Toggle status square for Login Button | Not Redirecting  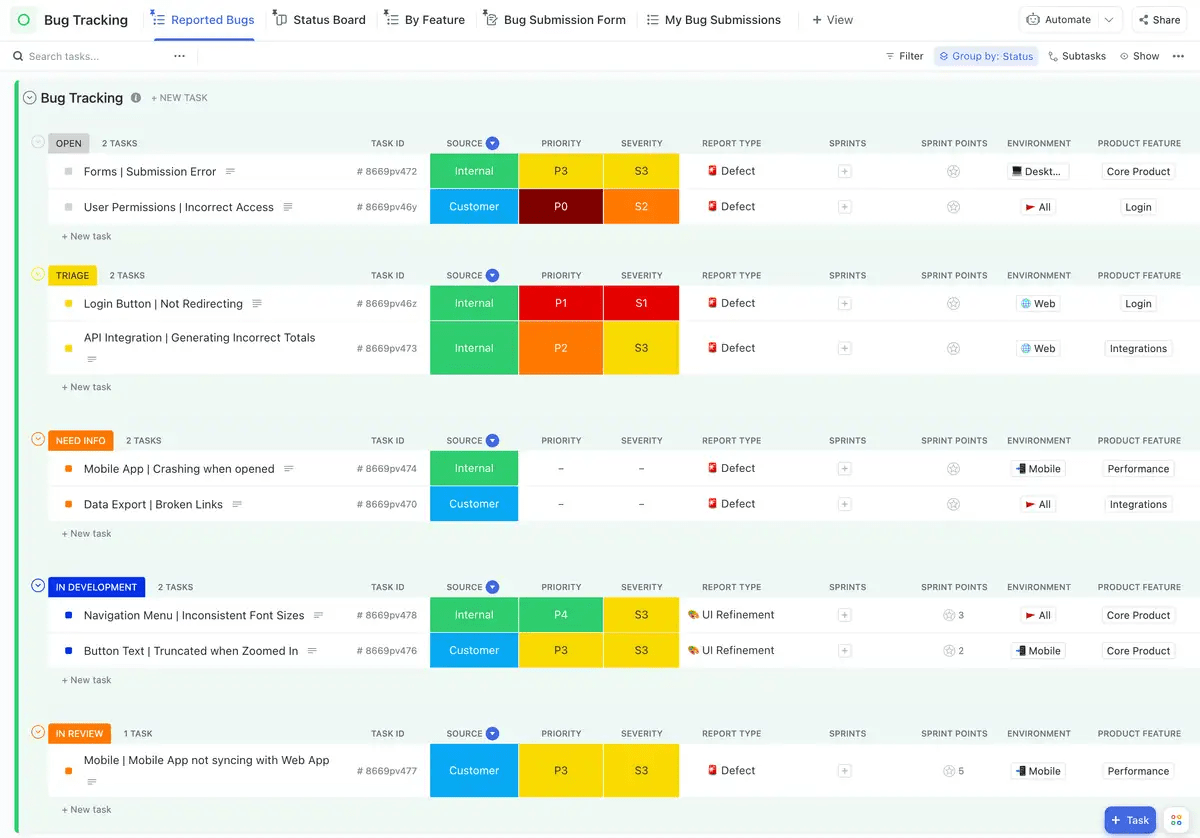click(x=68, y=304)
